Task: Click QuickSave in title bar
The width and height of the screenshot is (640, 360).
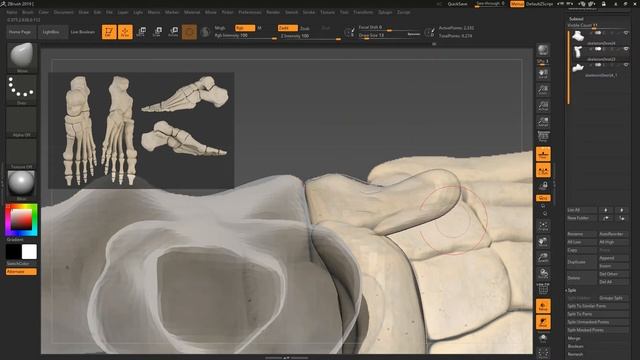Action: coord(457,4)
